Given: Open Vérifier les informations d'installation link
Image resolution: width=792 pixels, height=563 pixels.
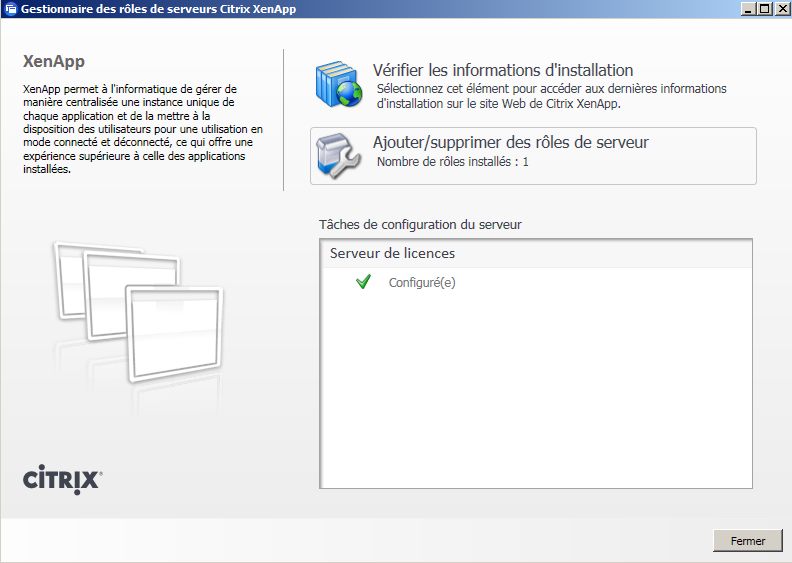Looking at the screenshot, I should [x=503, y=70].
